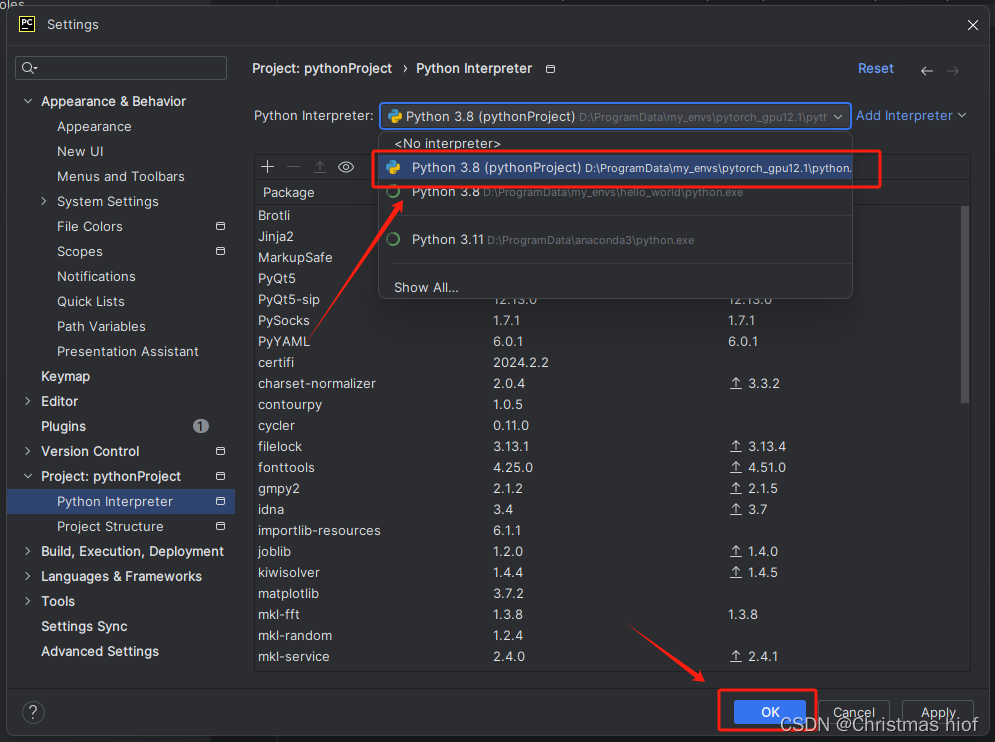Expand the Tools section

28,601
